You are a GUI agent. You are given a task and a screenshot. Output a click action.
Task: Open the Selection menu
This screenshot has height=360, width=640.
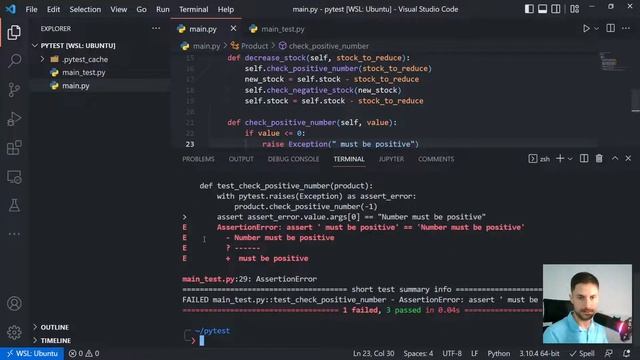click(85, 9)
